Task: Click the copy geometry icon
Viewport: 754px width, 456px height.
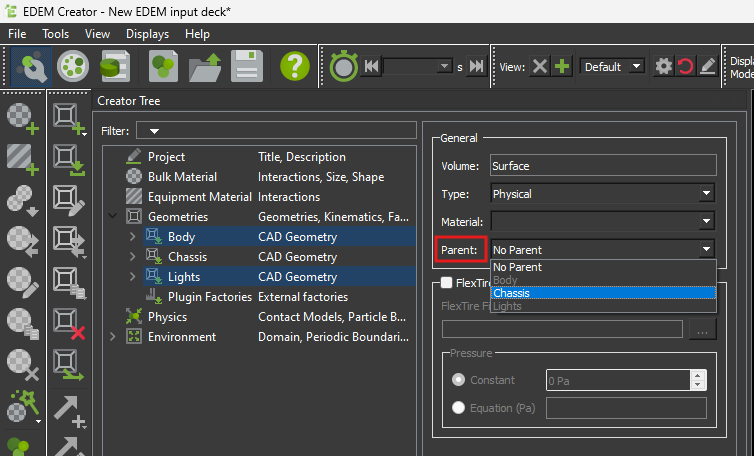Action: (x=69, y=282)
